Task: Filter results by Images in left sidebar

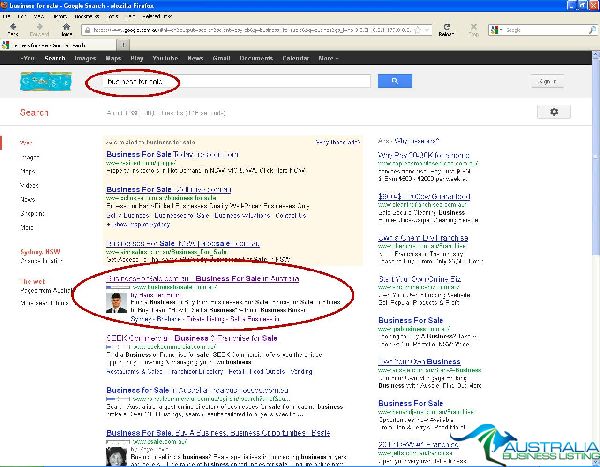Action: tap(29, 157)
